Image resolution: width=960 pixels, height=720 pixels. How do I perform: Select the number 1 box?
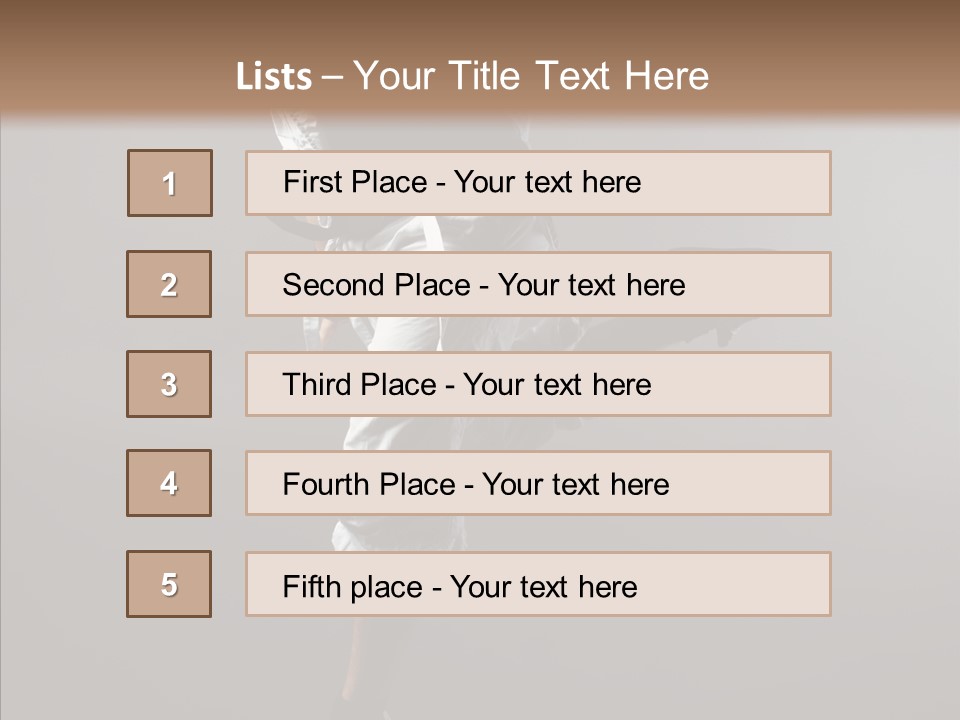point(170,183)
